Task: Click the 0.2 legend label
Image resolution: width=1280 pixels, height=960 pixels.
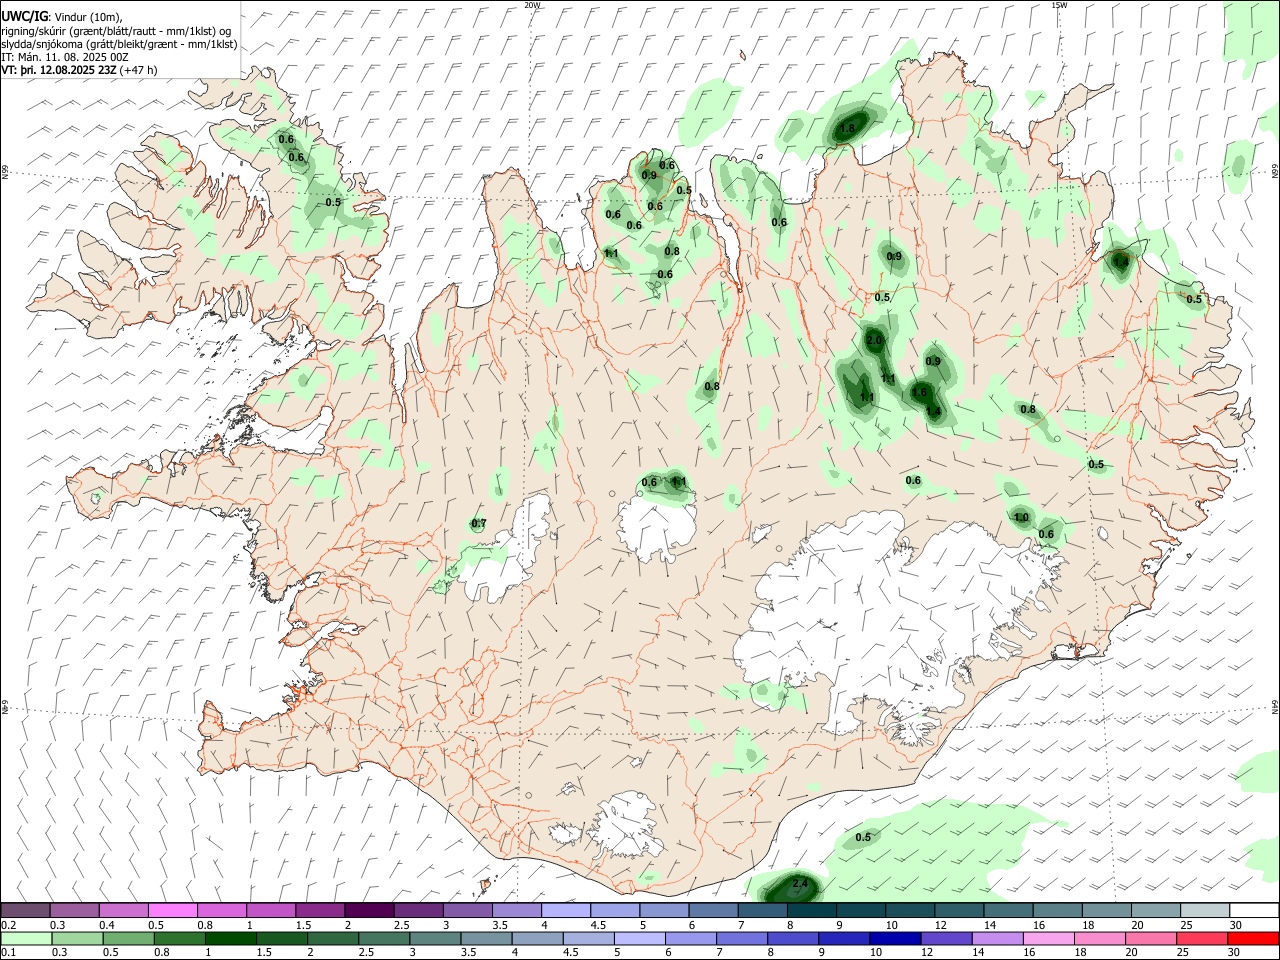Action: click(x=8, y=924)
